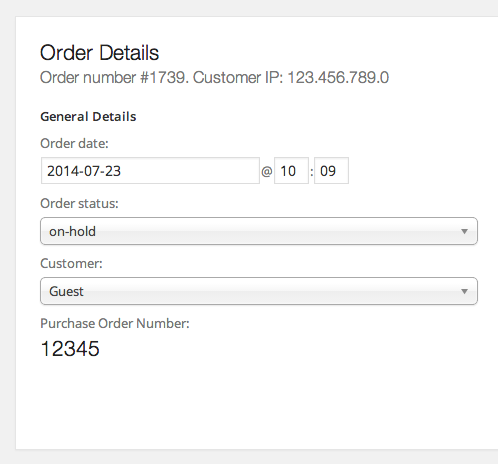
Task: Click the General Details section heading
Action: (88, 117)
